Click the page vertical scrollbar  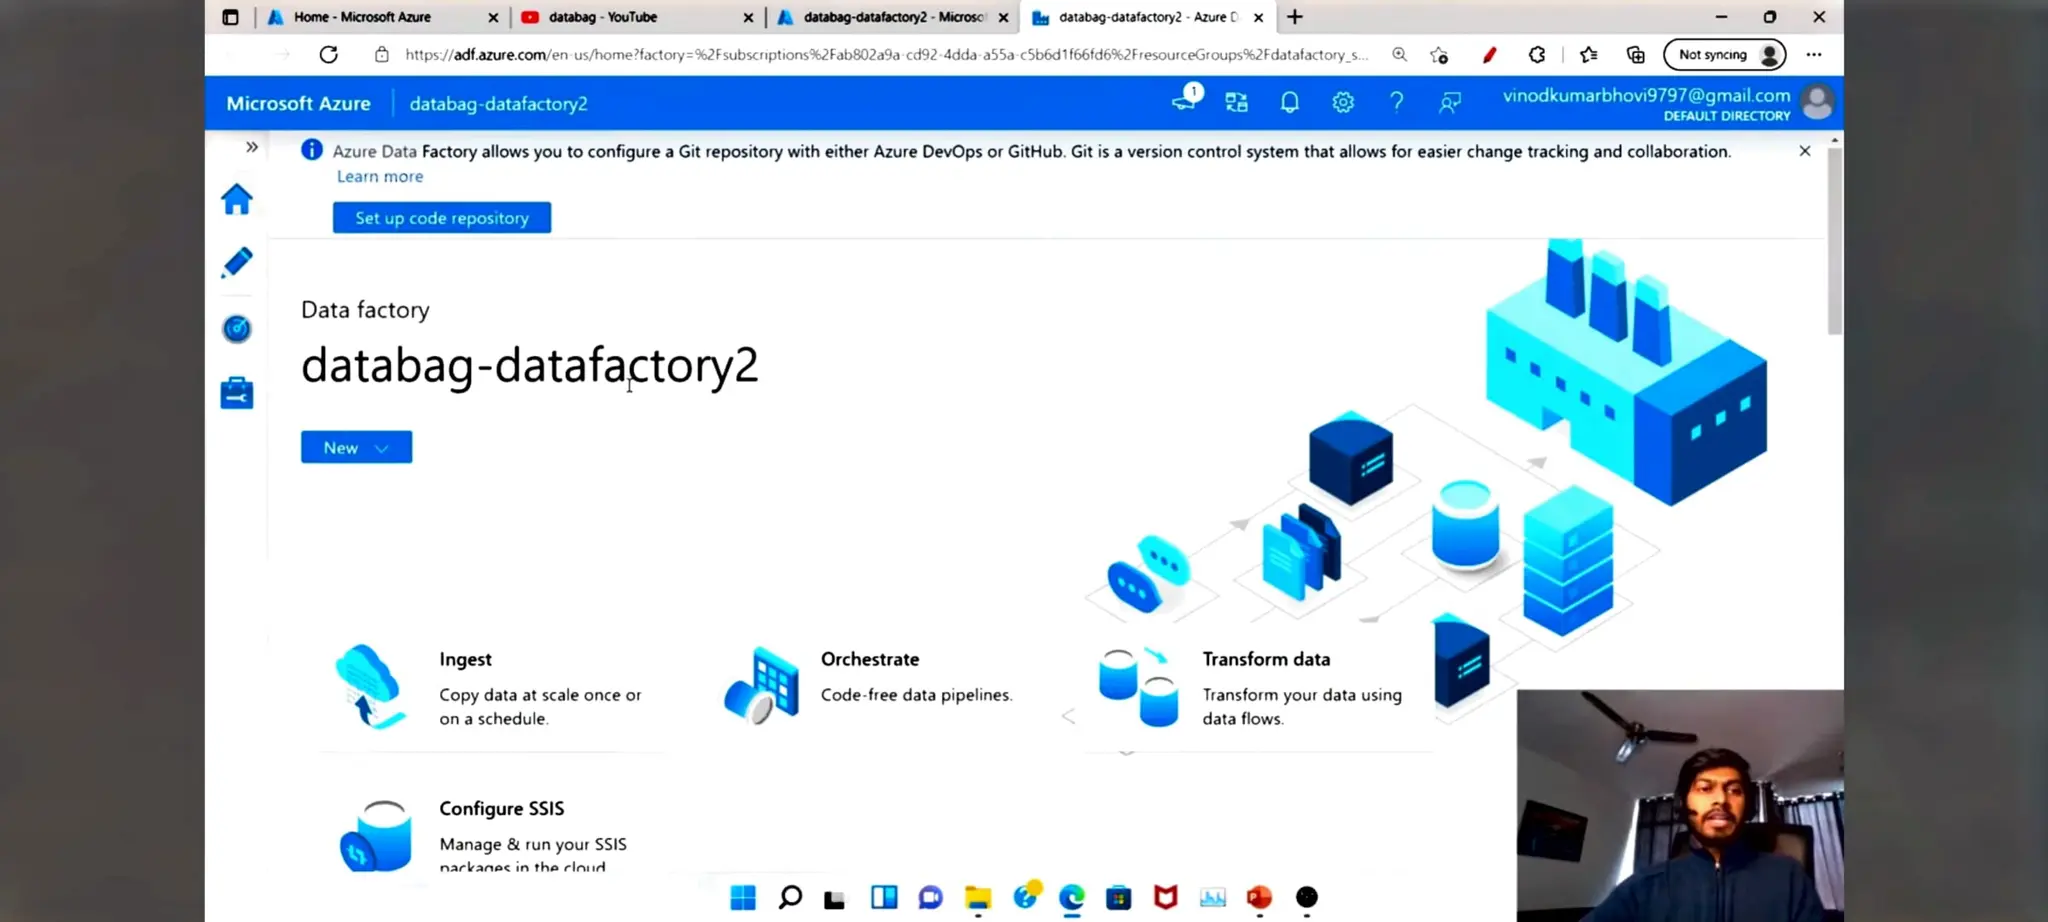(1835, 240)
